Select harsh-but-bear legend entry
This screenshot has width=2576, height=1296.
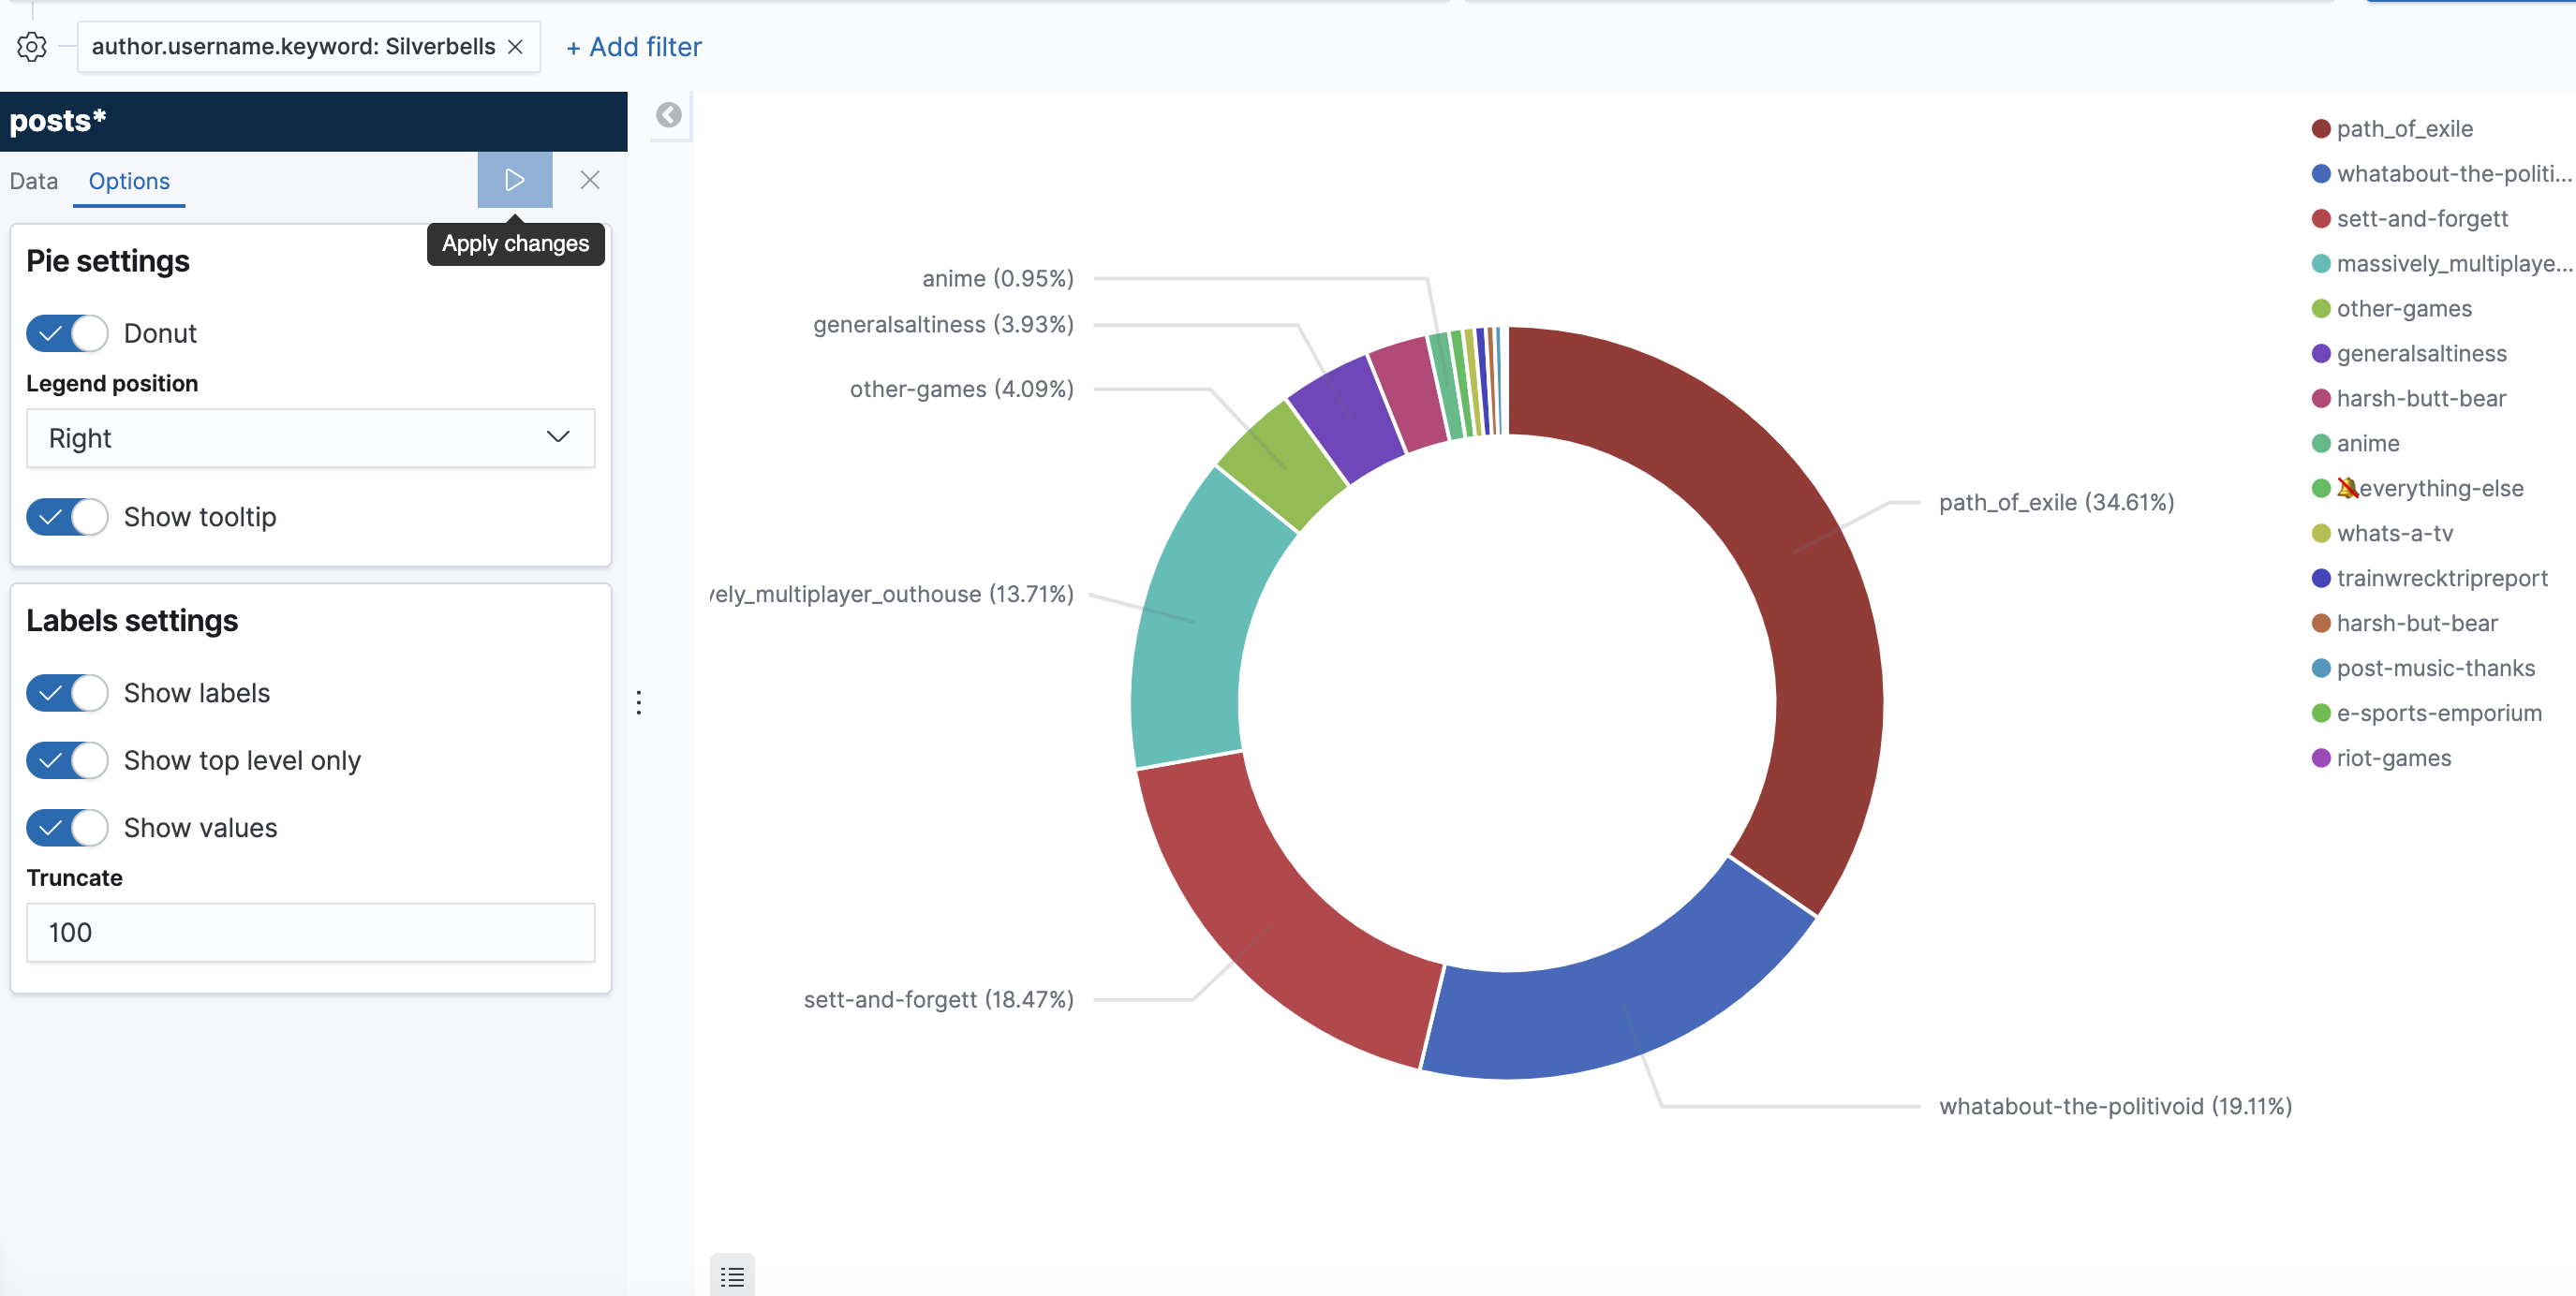(x=2405, y=624)
